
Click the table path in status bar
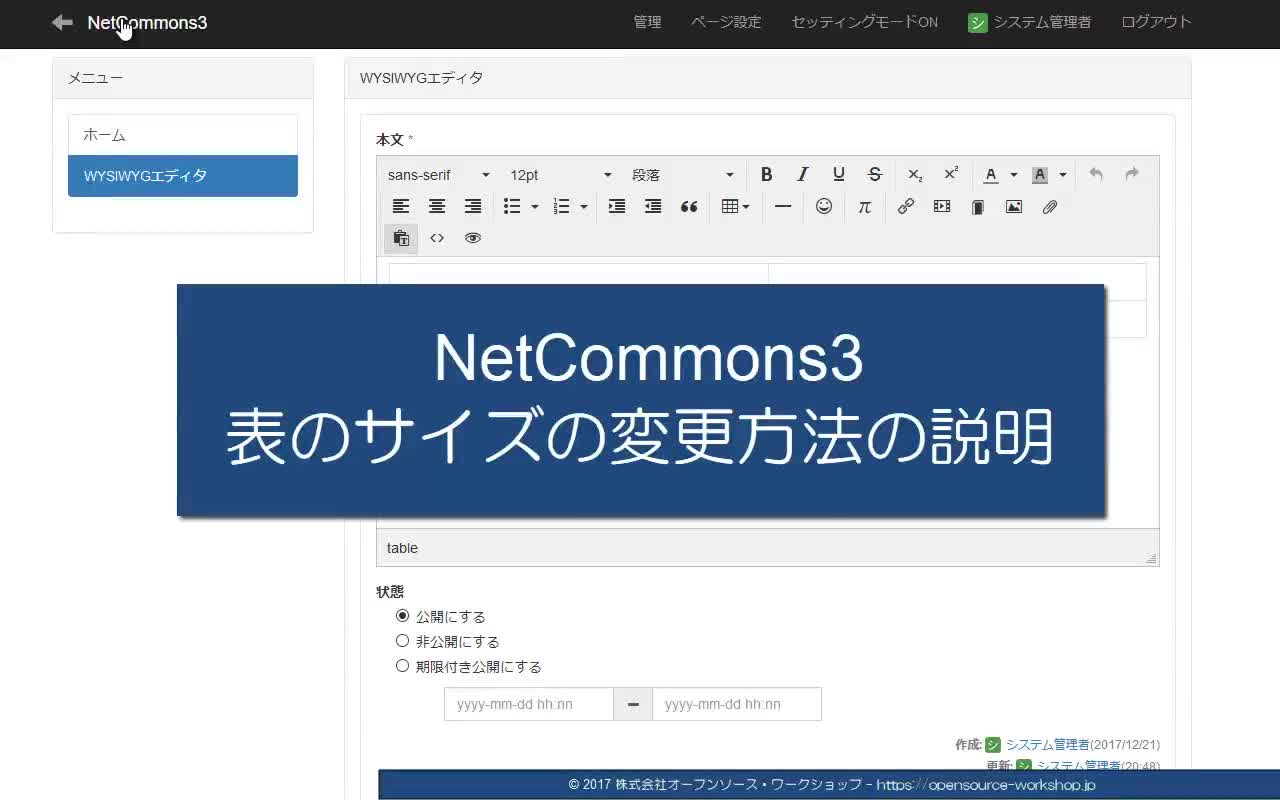pyautogui.click(x=402, y=548)
